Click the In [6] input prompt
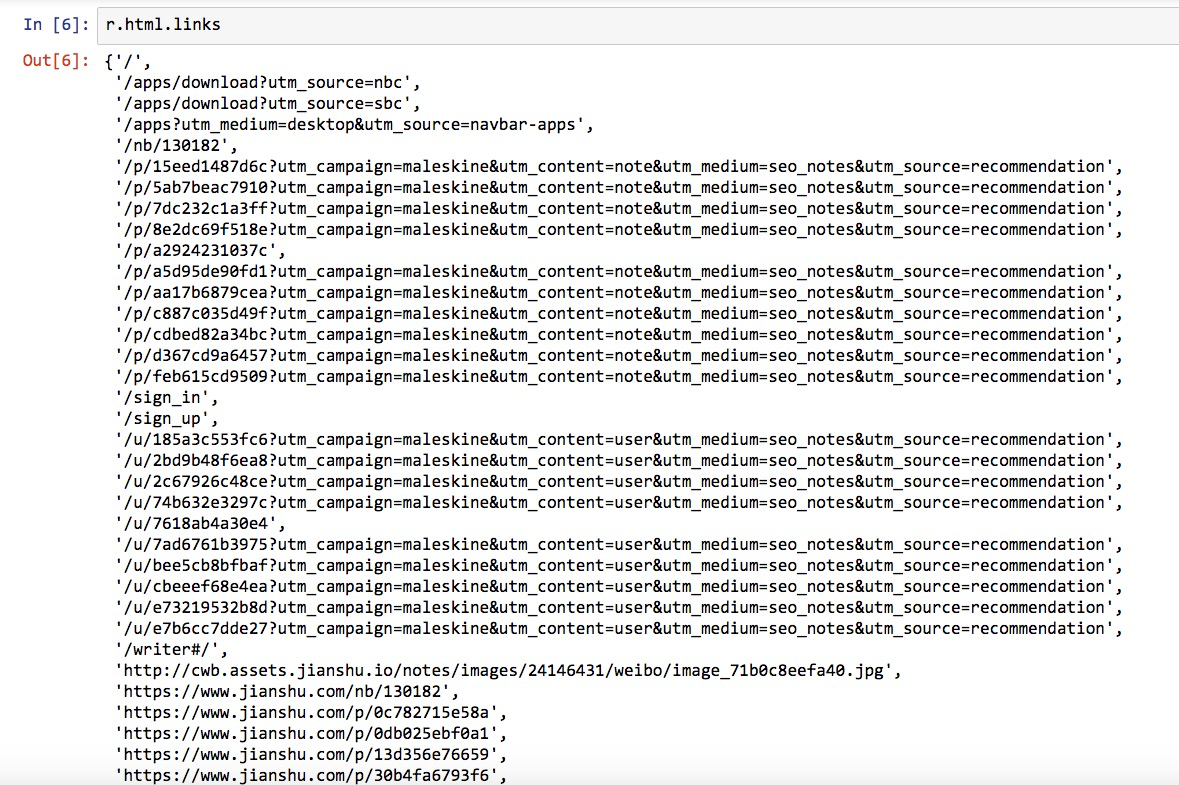1179x785 pixels. click(56, 24)
